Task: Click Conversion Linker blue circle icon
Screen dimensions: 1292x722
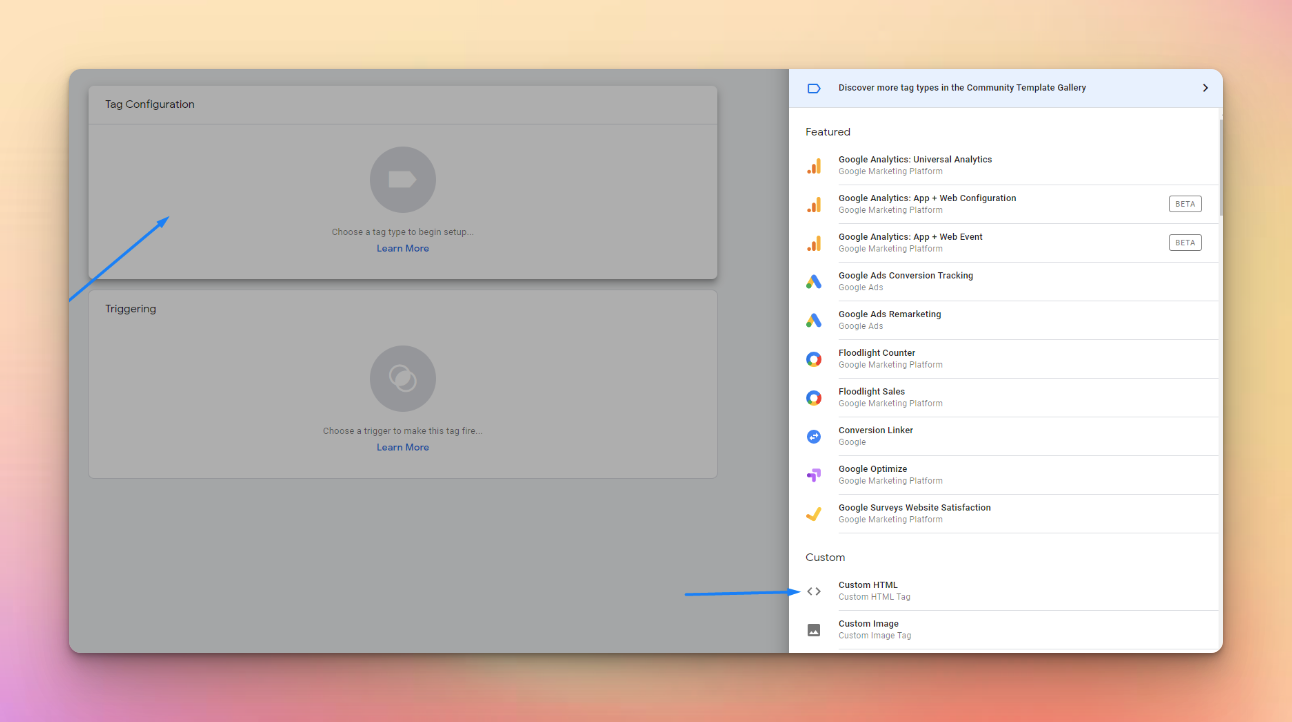Action: click(x=814, y=436)
